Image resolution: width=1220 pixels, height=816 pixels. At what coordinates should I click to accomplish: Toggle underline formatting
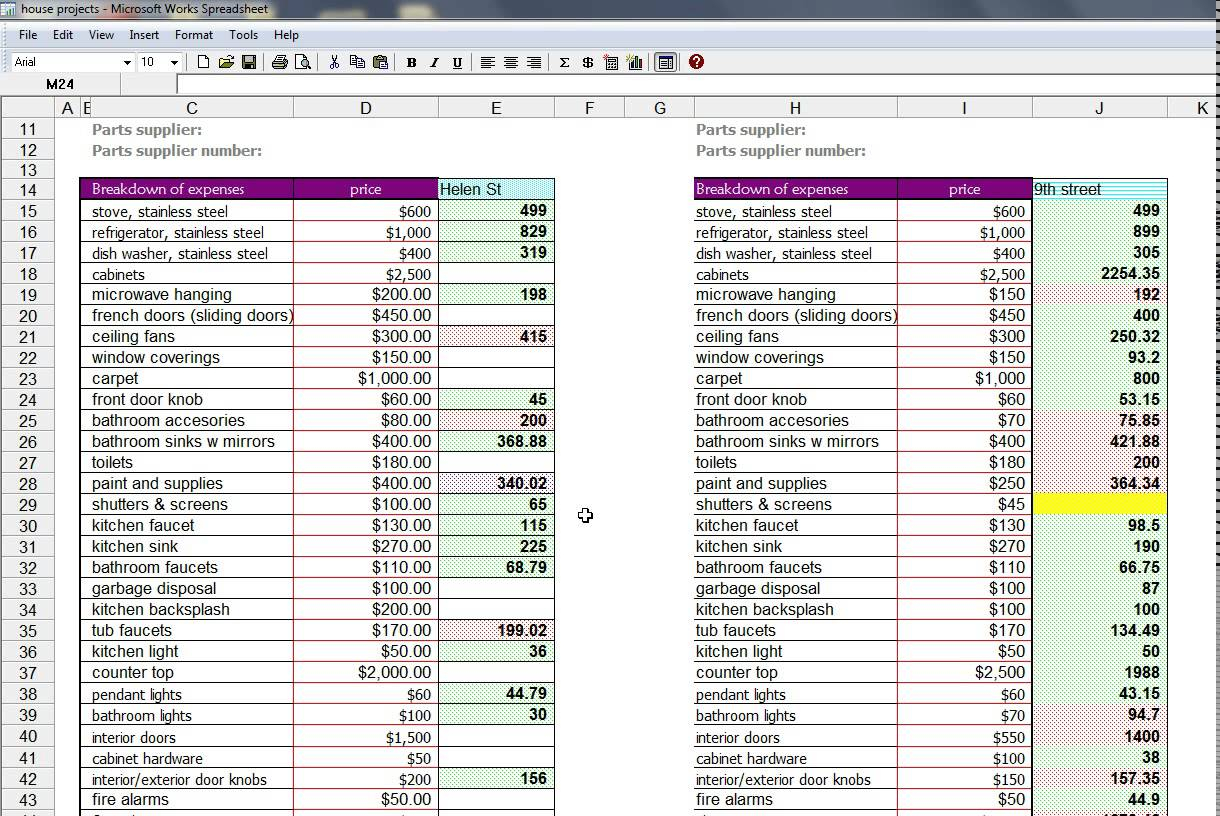(x=457, y=62)
